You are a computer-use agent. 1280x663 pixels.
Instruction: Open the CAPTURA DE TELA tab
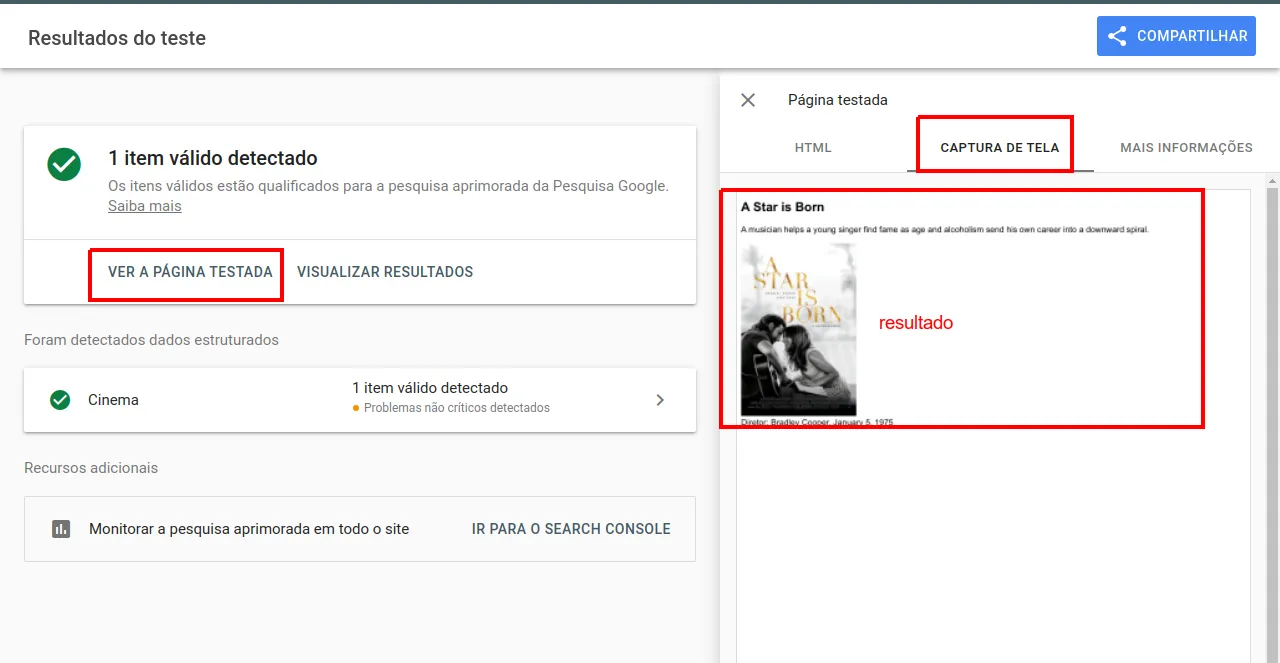[x=1000, y=147]
